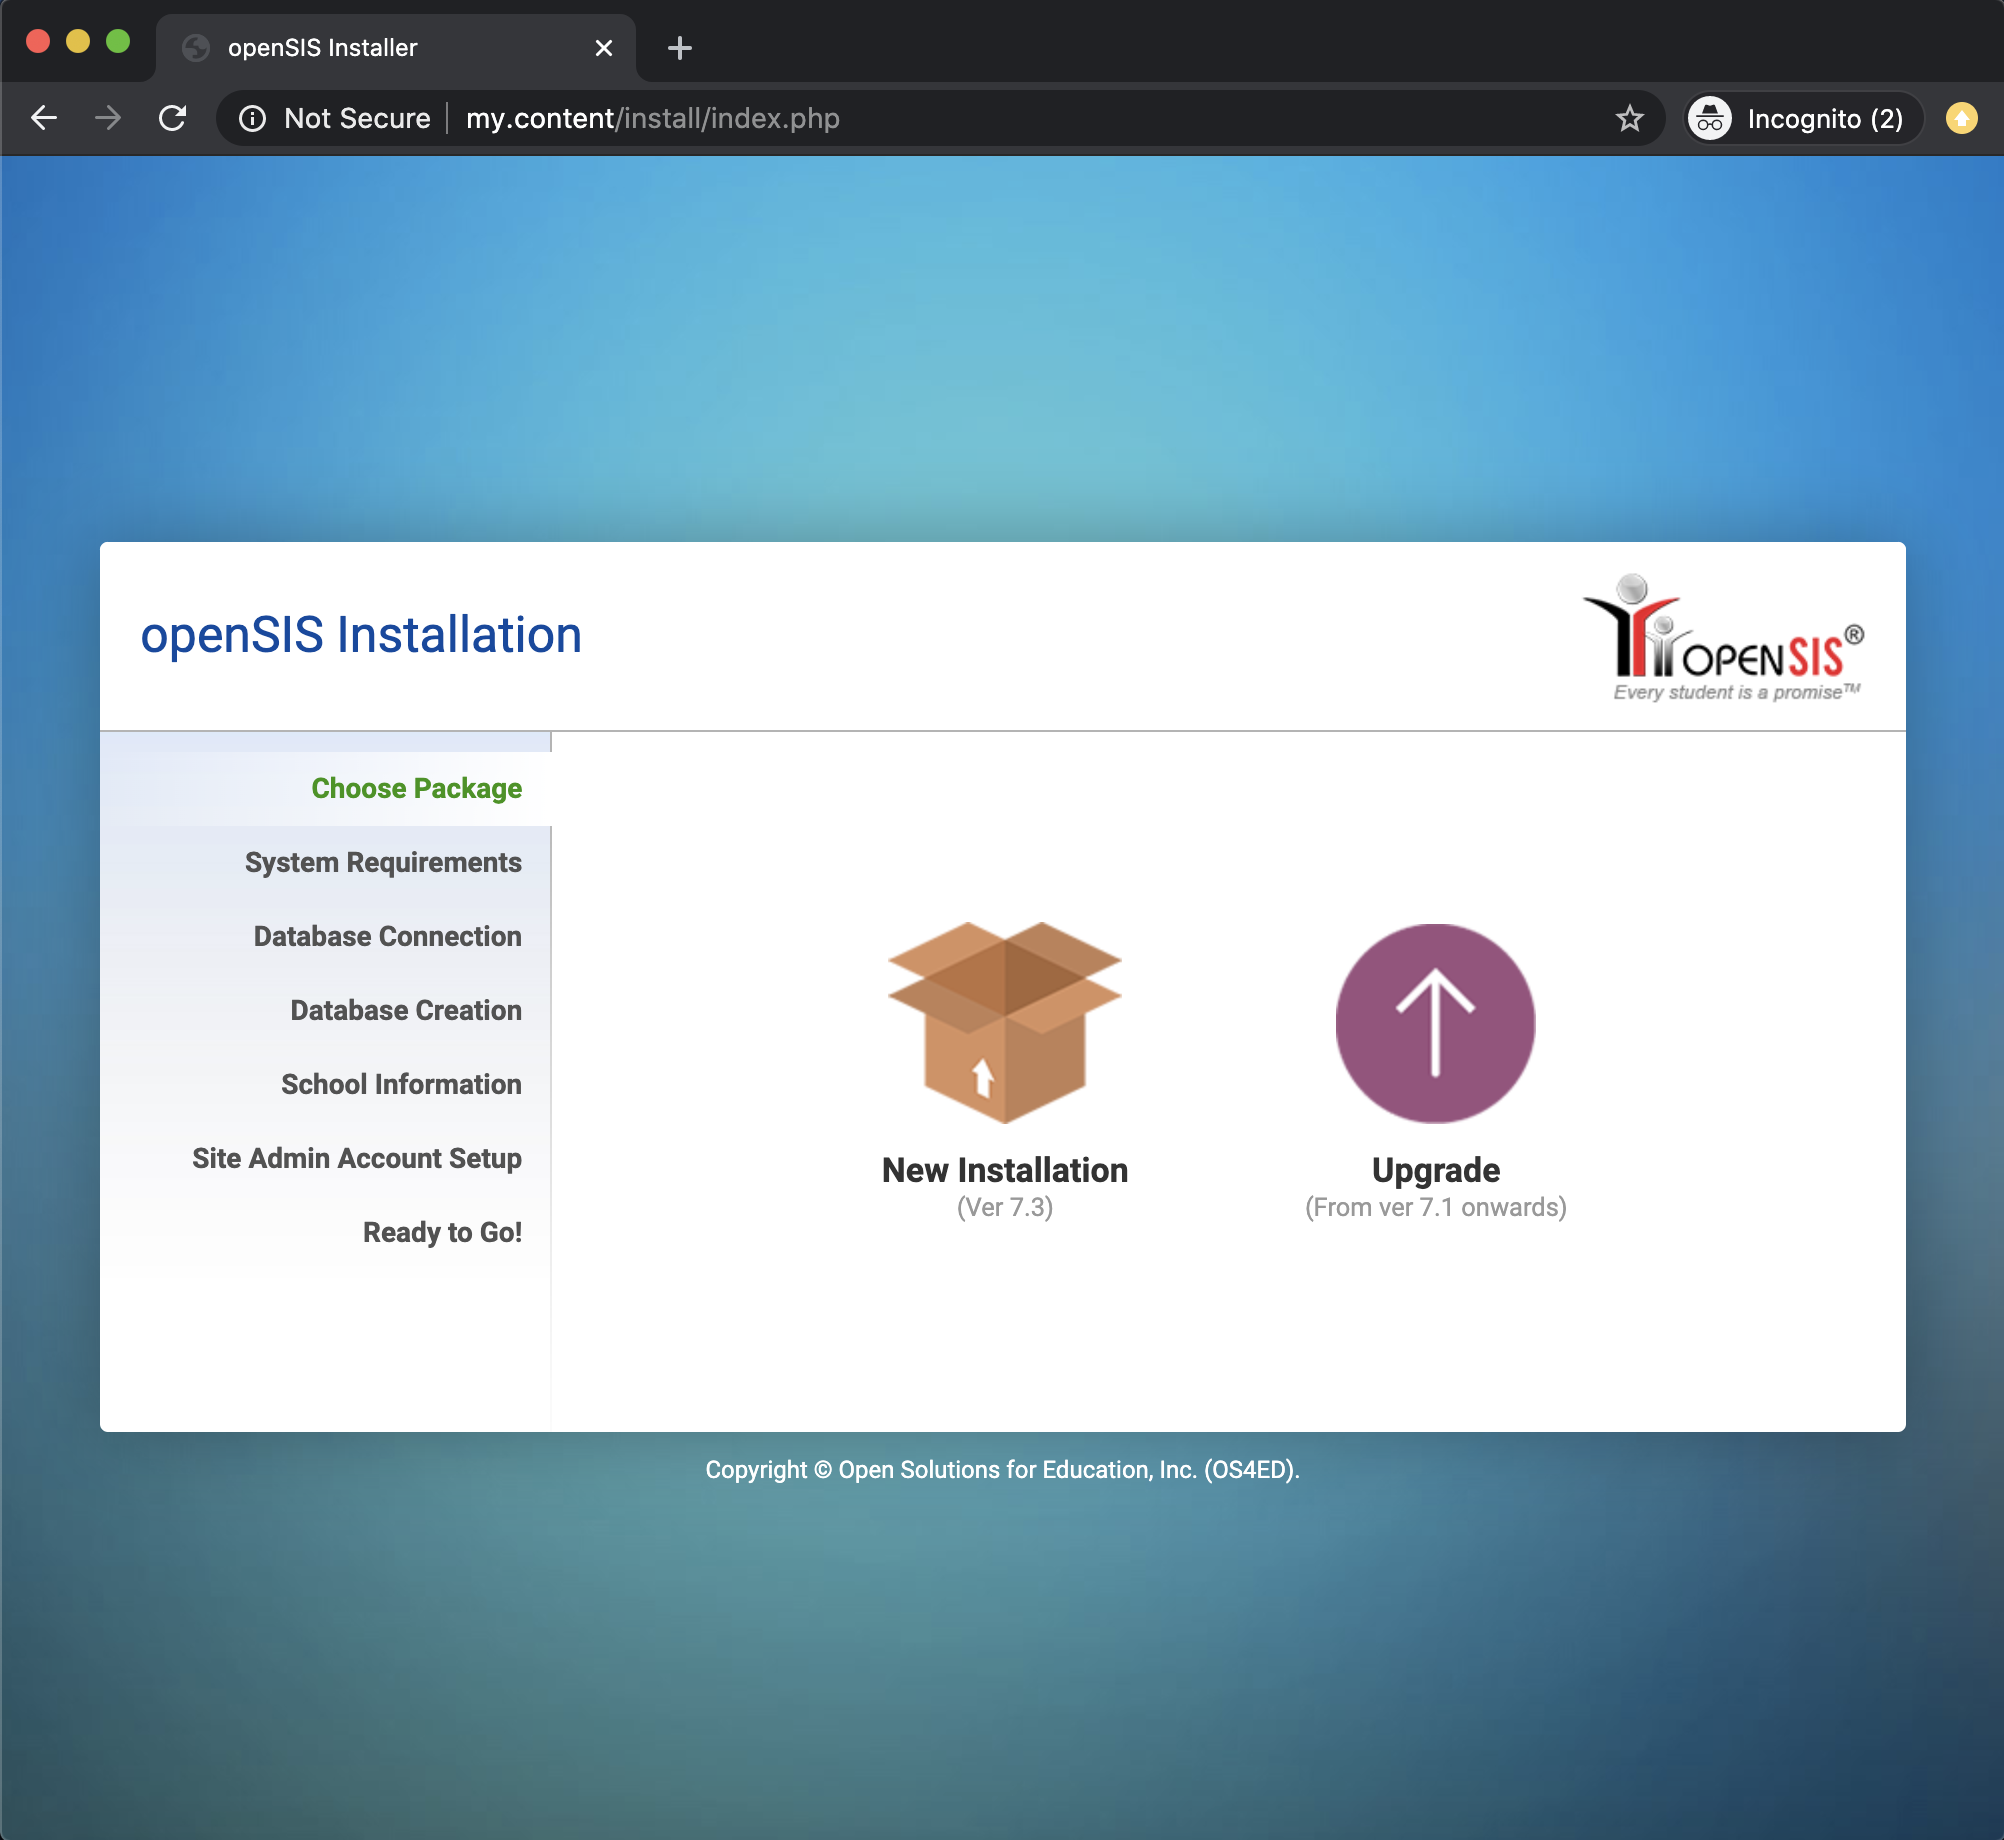Bookmark this page with star icon
Screen dimensions: 2004x1840
point(1629,119)
